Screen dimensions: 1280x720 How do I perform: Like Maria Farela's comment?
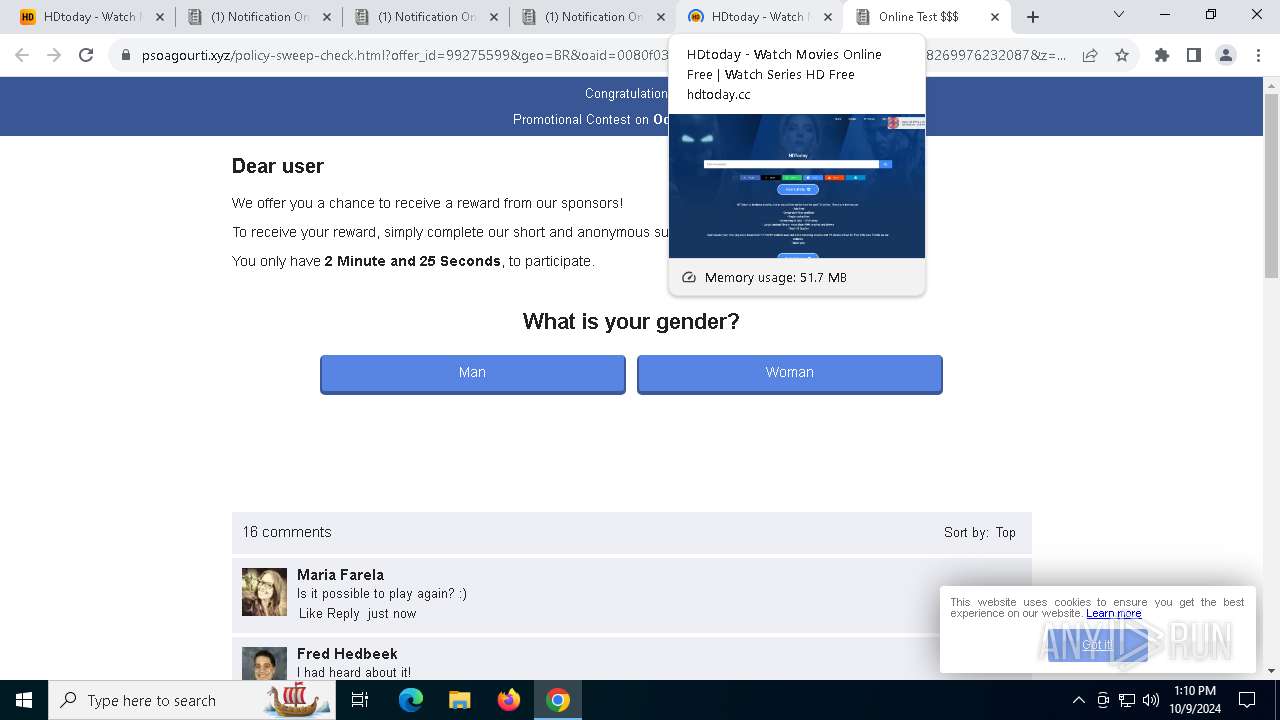point(310,614)
